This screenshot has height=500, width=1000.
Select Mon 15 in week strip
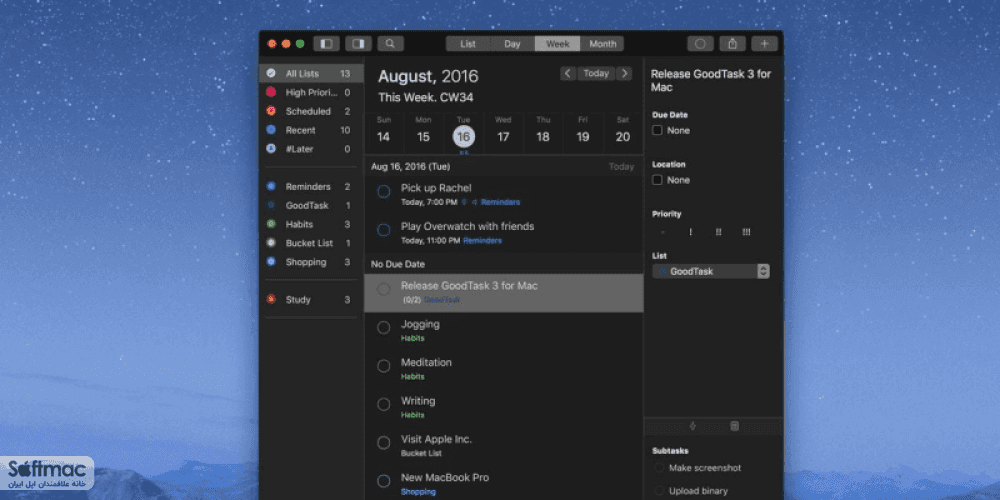[423, 133]
